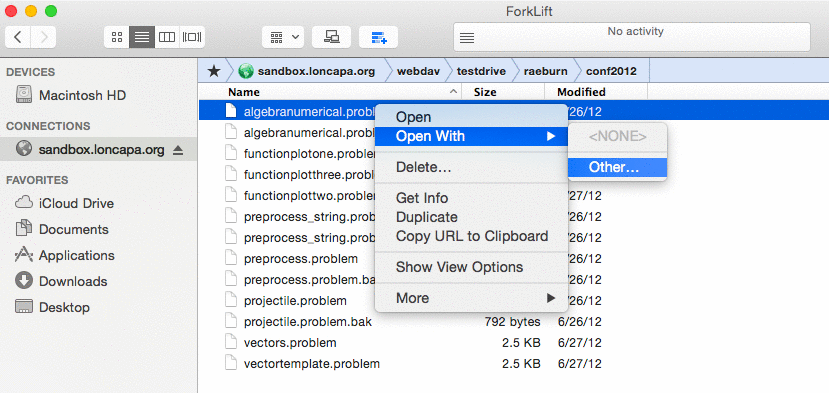Image resolution: width=829 pixels, height=393 pixels.
Task: Select the list view button
Action: pyautogui.click(x=142, y=37)
